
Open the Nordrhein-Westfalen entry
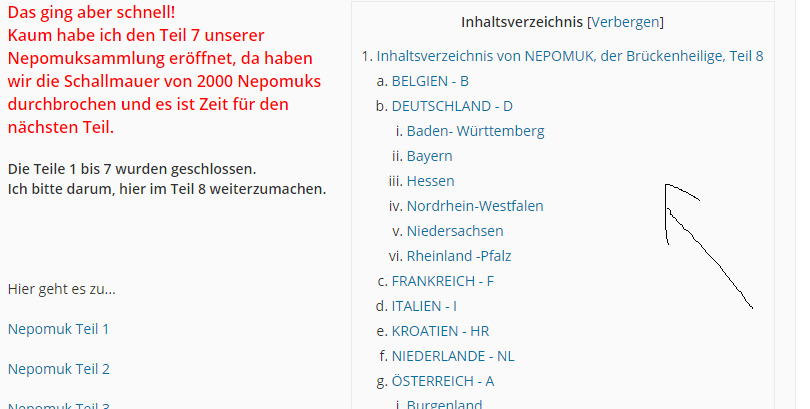[x=475, y=206]
